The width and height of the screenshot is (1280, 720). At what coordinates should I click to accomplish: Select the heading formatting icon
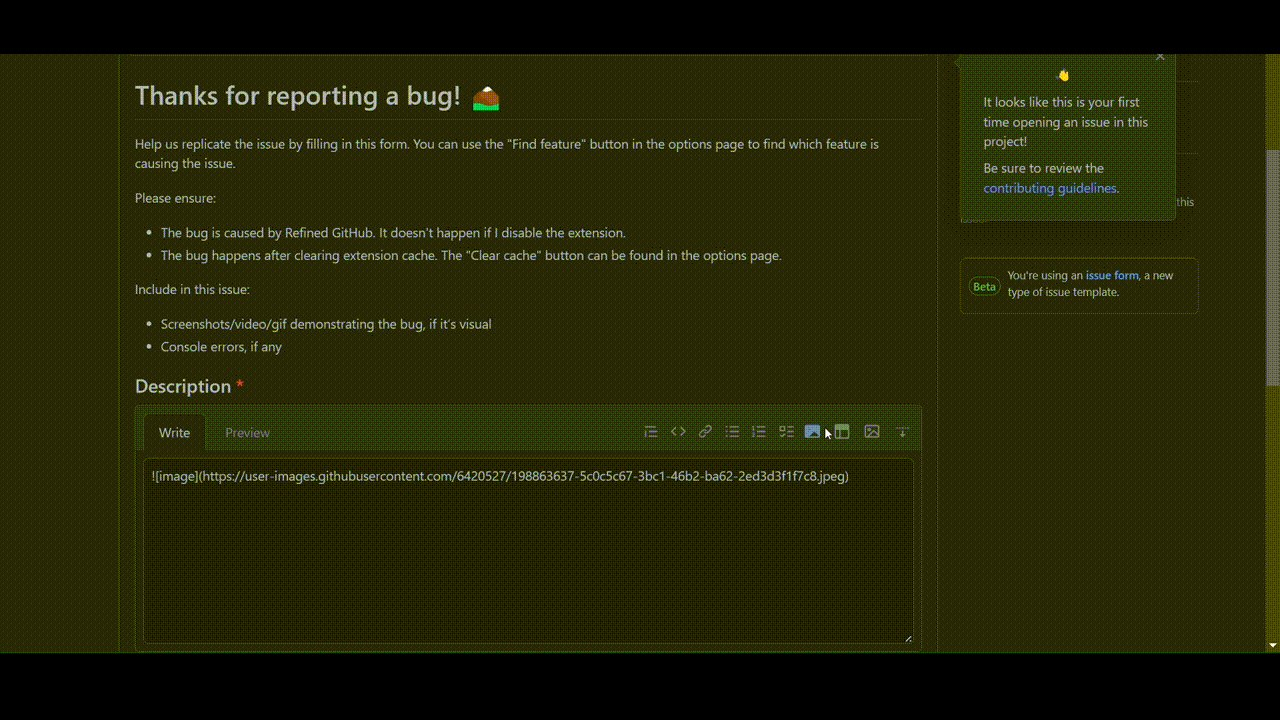tap(651, 431)
